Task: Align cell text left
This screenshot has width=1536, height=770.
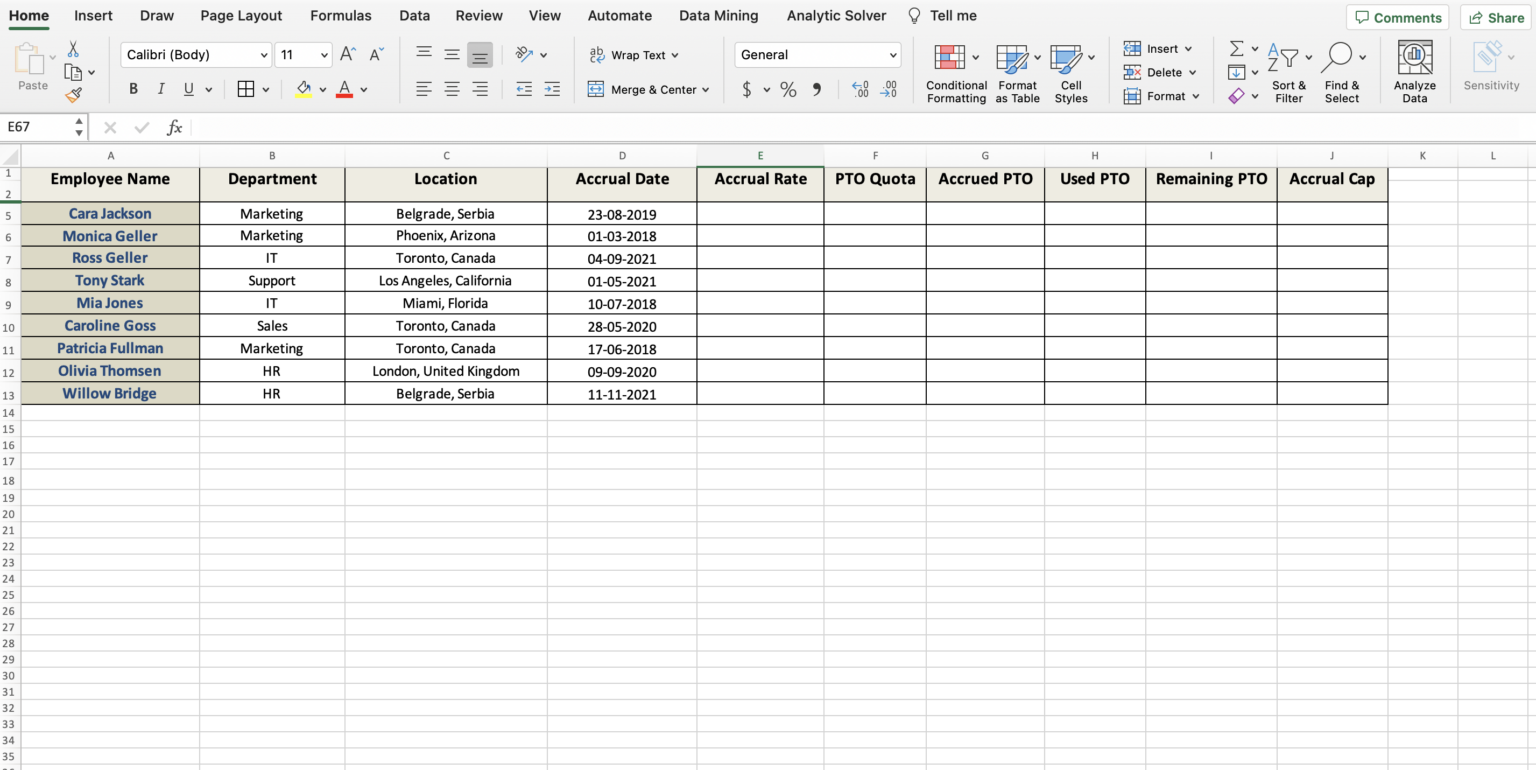Action: pos(424,89)
